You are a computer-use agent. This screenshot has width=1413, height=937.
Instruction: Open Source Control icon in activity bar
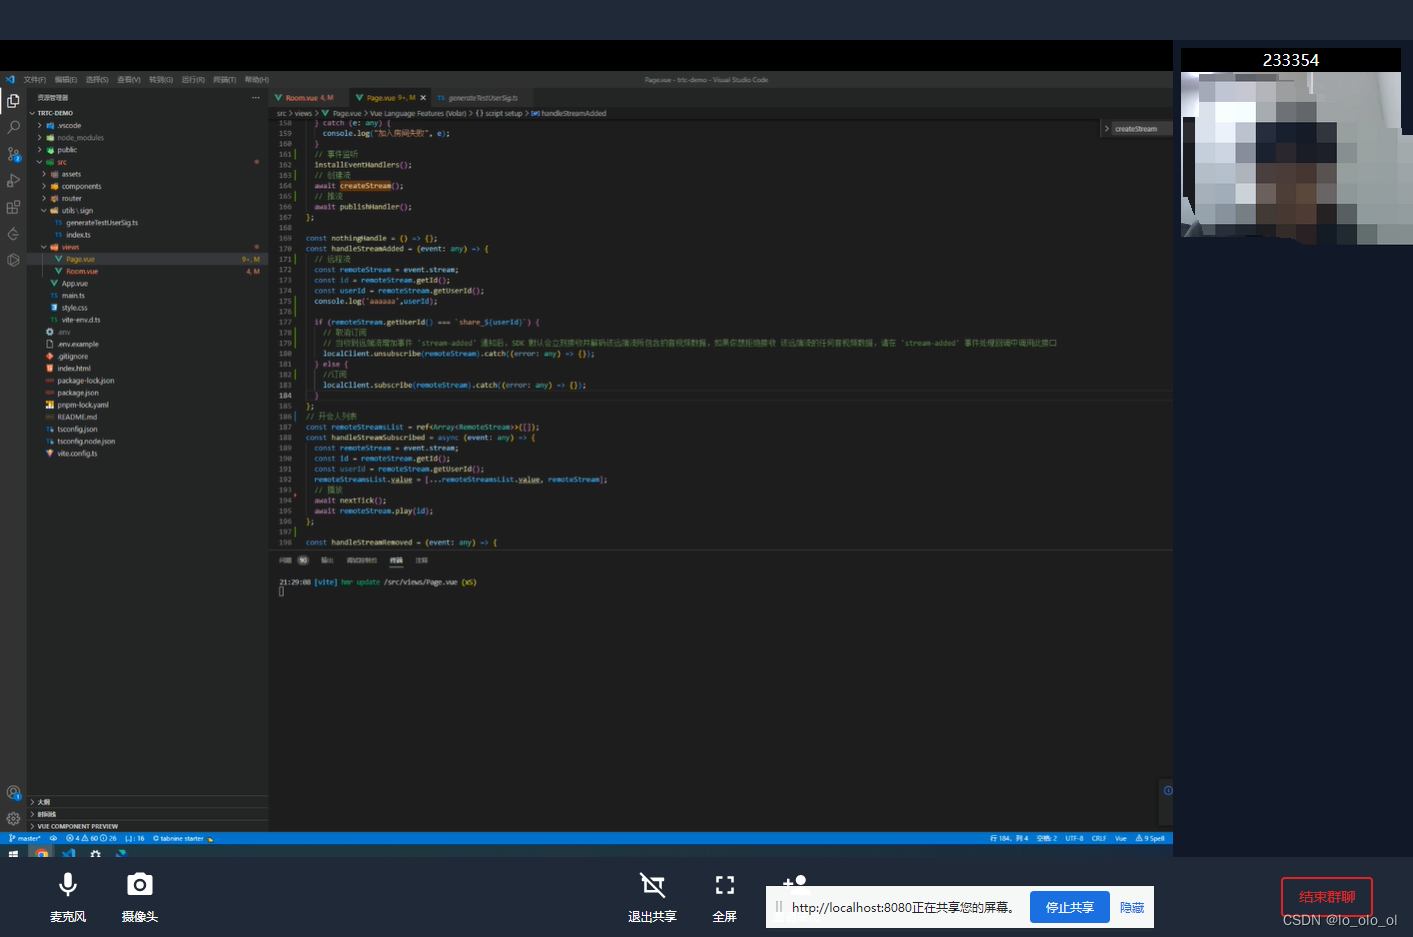tap(13, 154)
